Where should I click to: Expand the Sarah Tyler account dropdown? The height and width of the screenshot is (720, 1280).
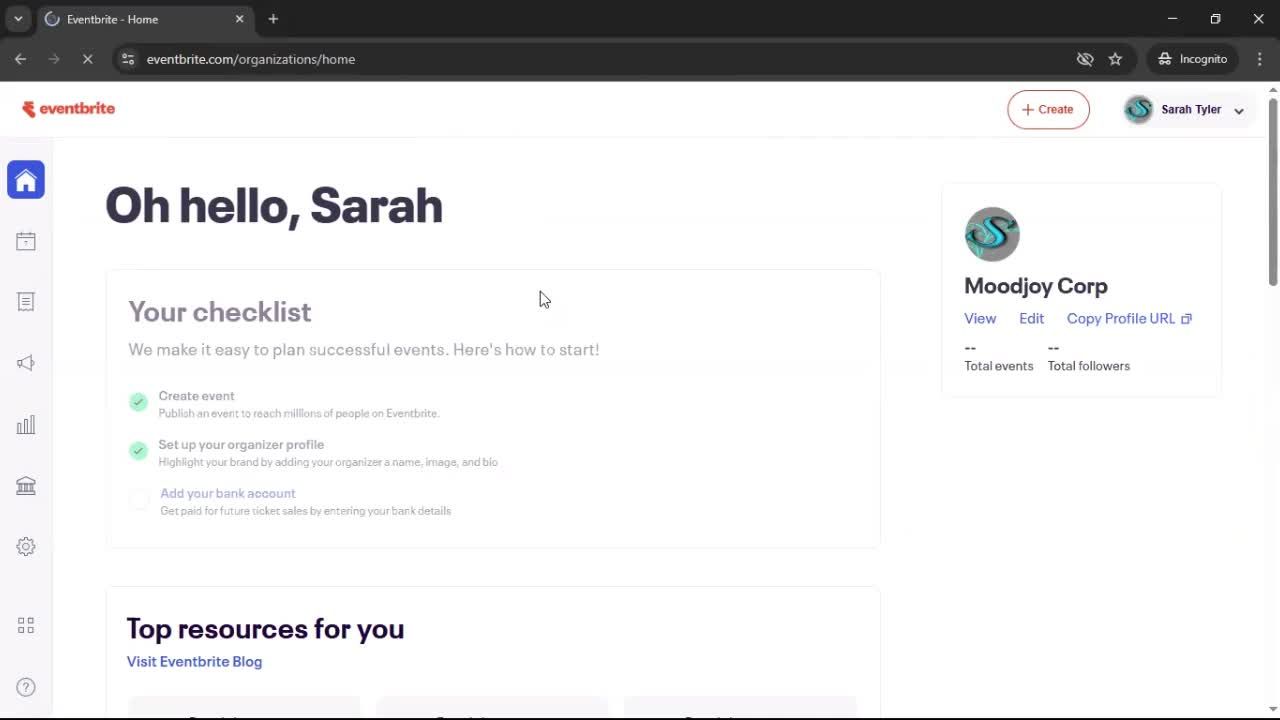(x=1239, y=111)
